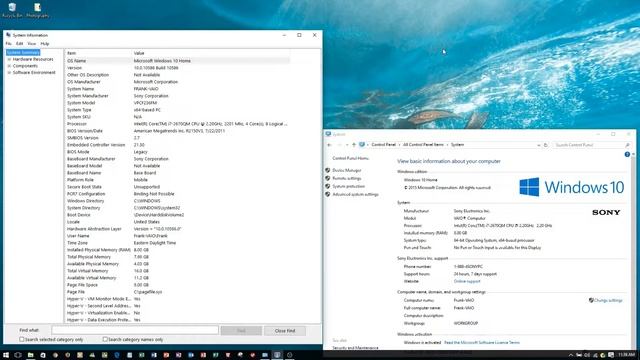
Task: Go forward in the System window
Action: pos(339,145)
